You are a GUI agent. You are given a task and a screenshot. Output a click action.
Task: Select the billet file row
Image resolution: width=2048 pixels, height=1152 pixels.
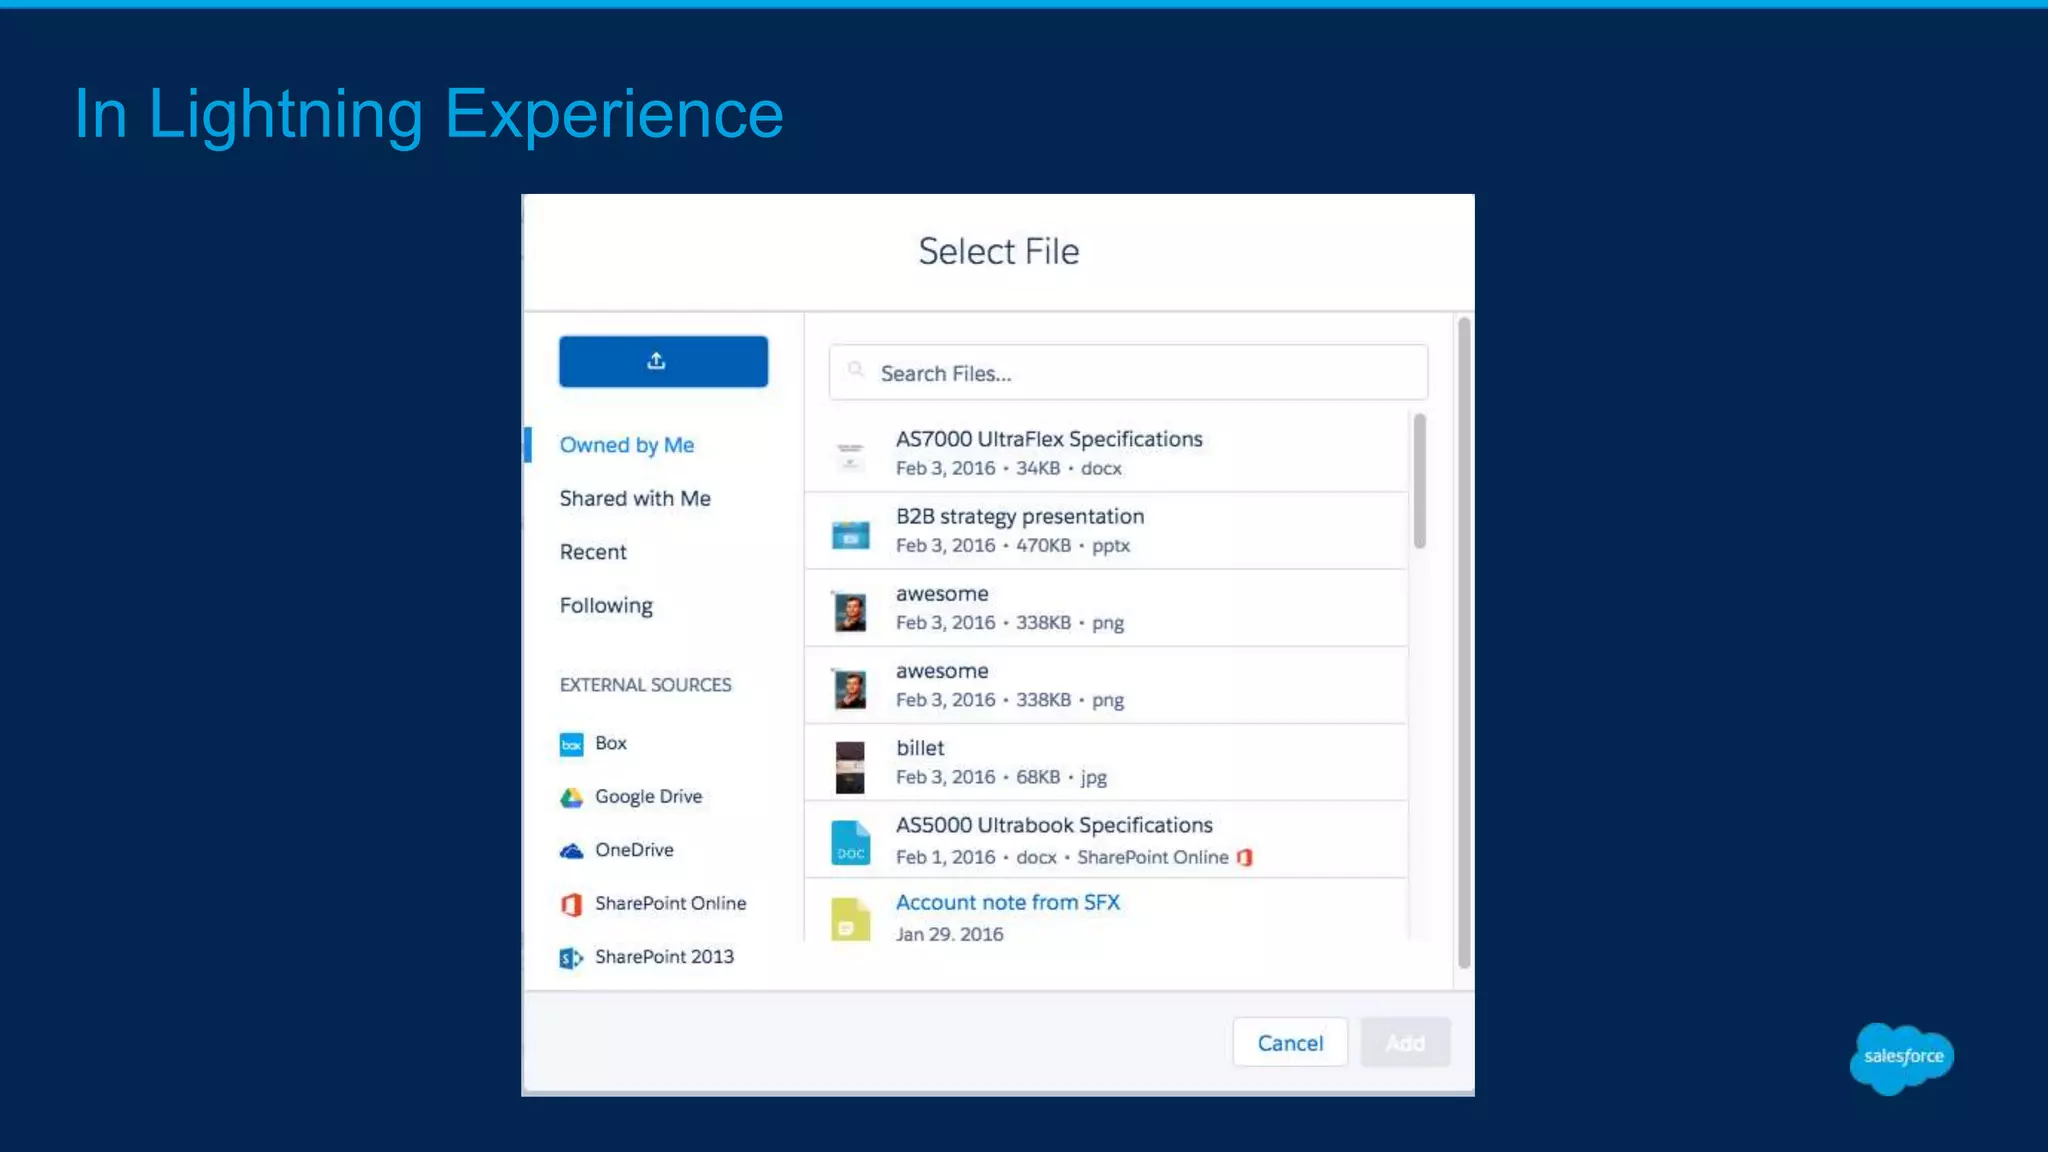pyautogui.click(x=1106, y=762)
